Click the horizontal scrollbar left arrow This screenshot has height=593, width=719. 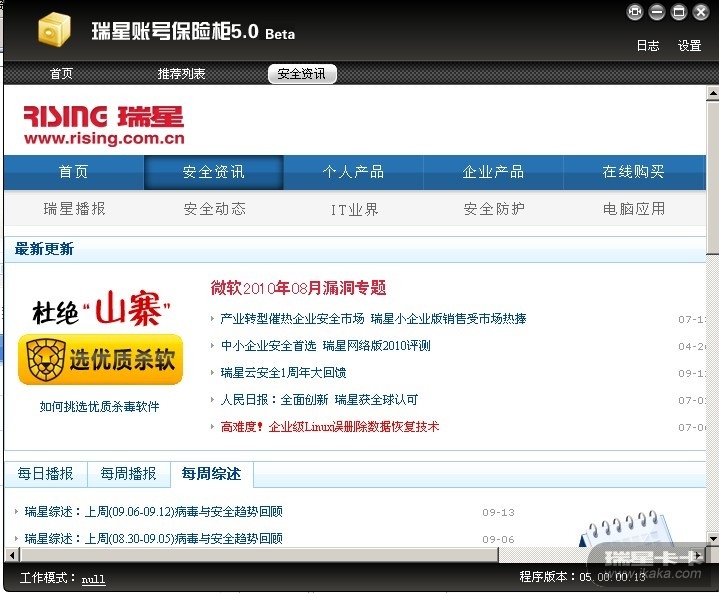point(11,555)
